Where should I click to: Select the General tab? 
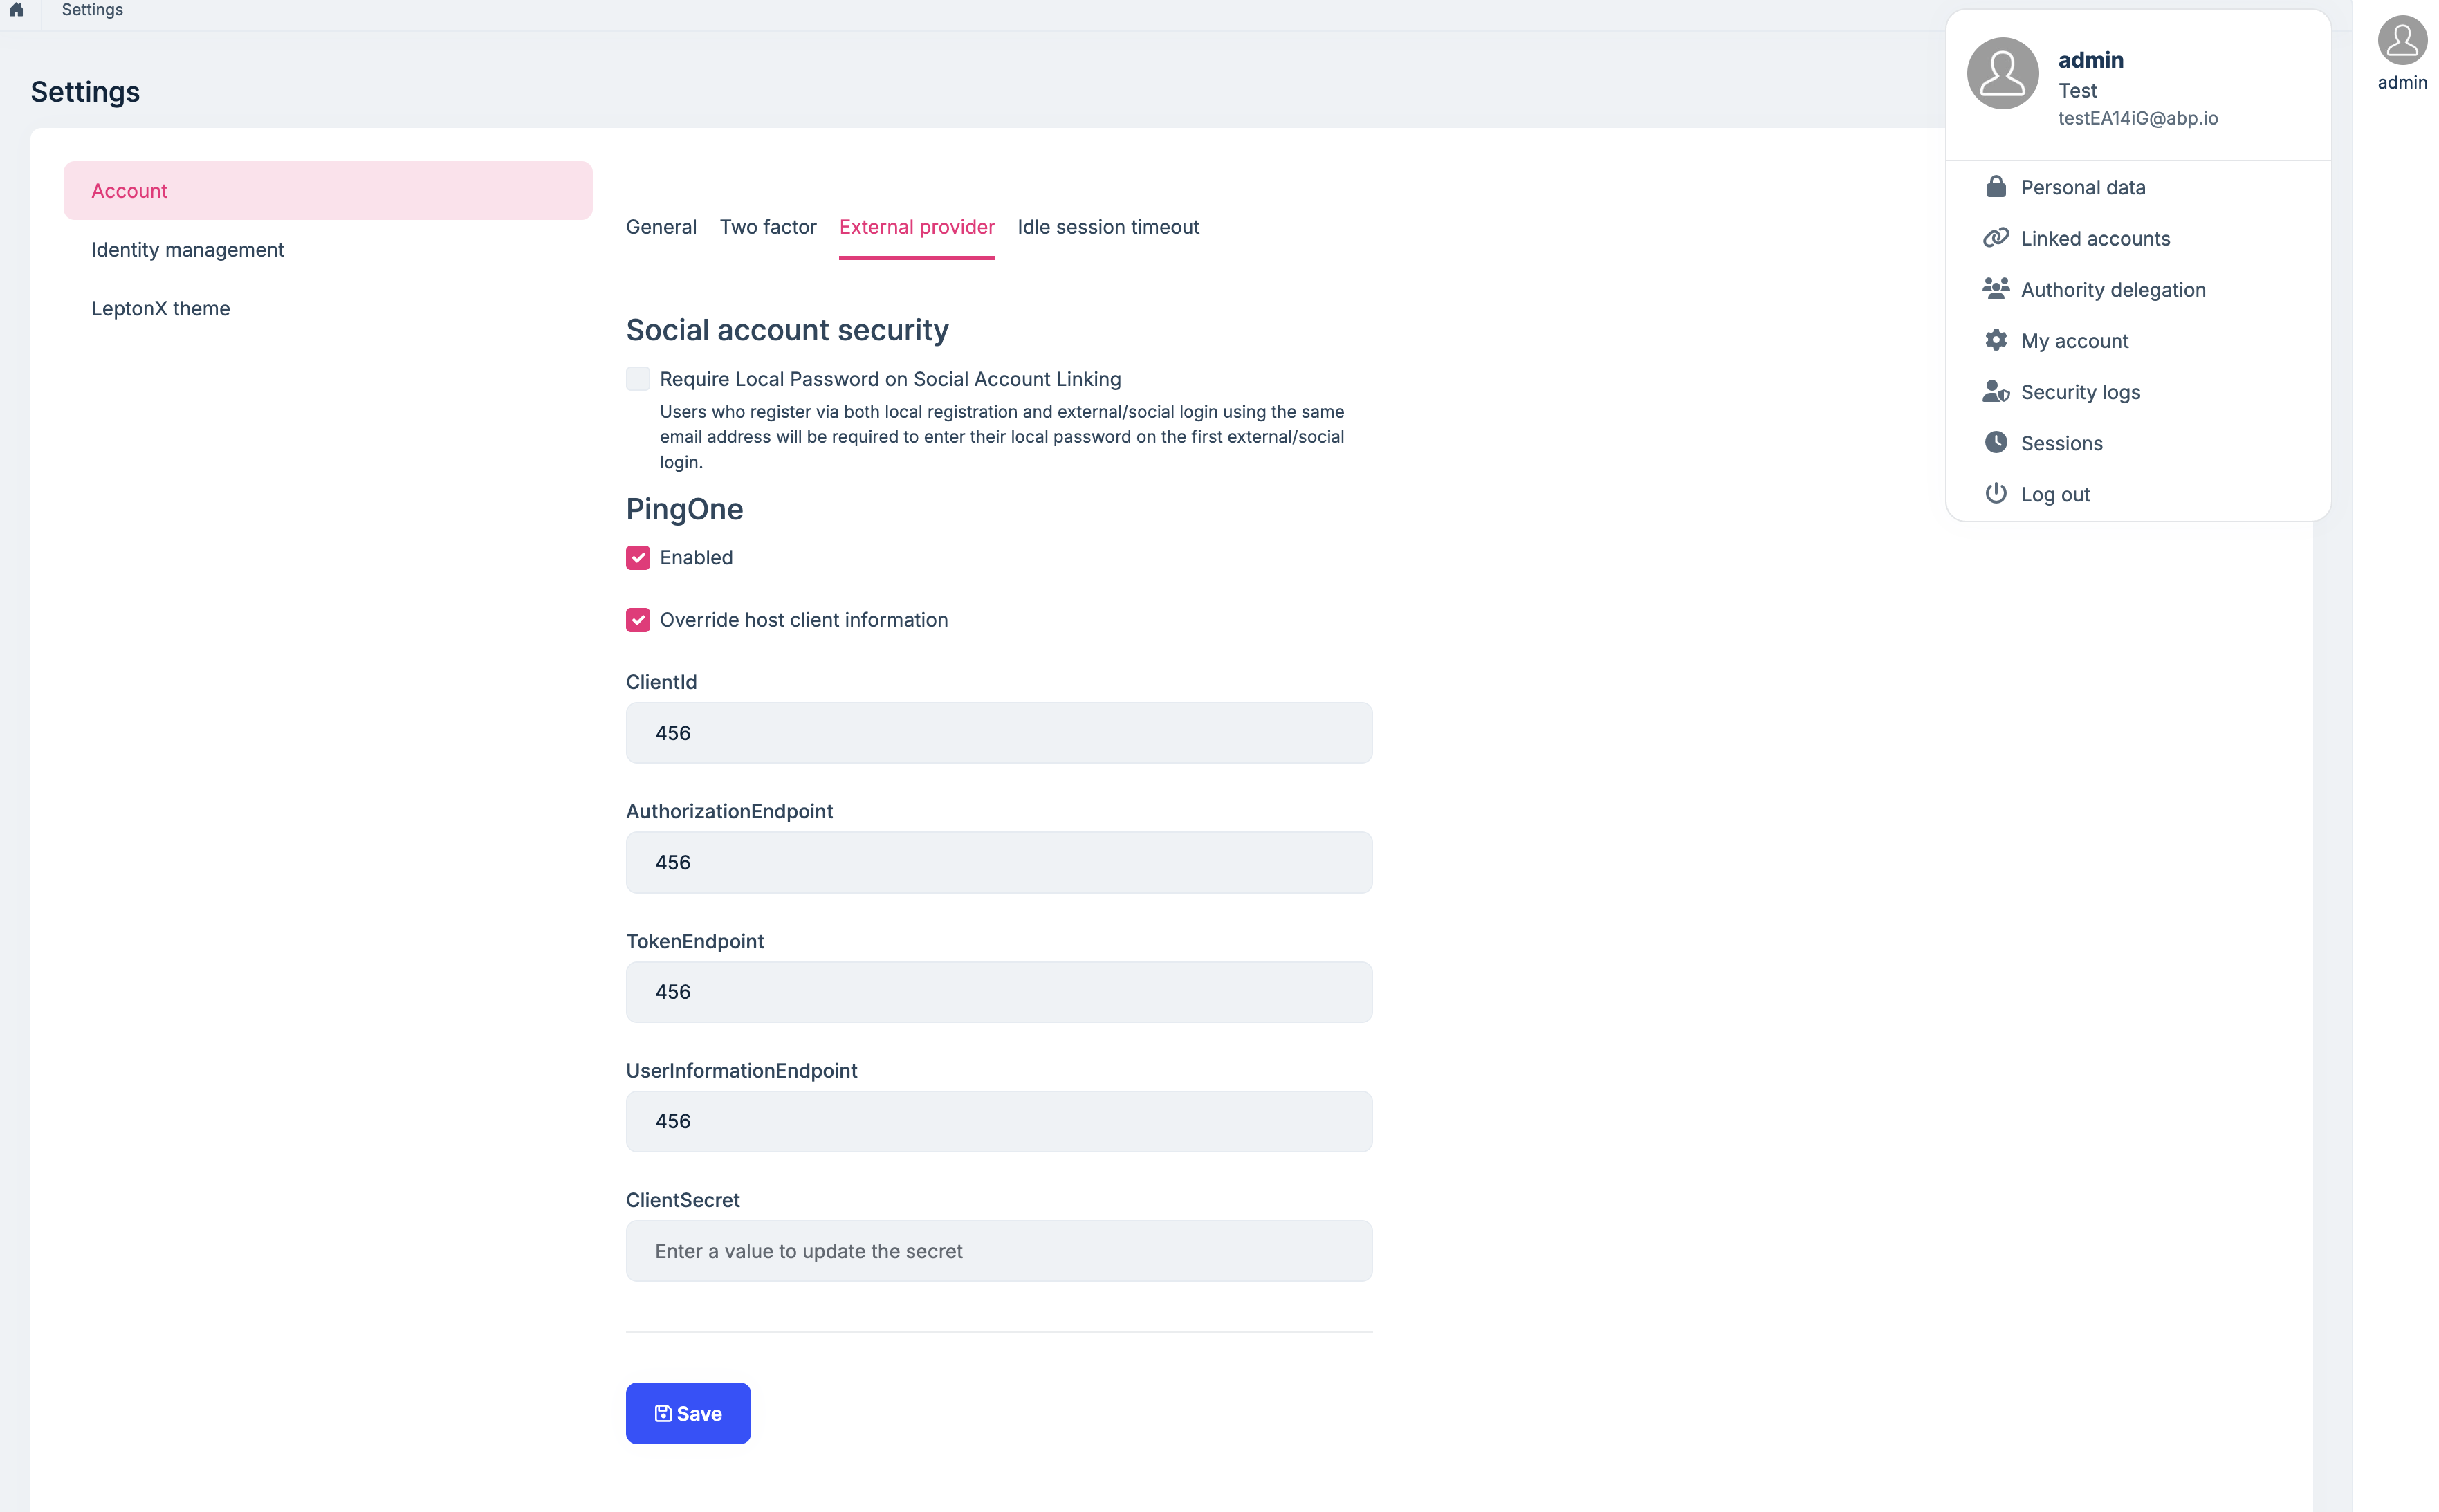coord(660,227)
